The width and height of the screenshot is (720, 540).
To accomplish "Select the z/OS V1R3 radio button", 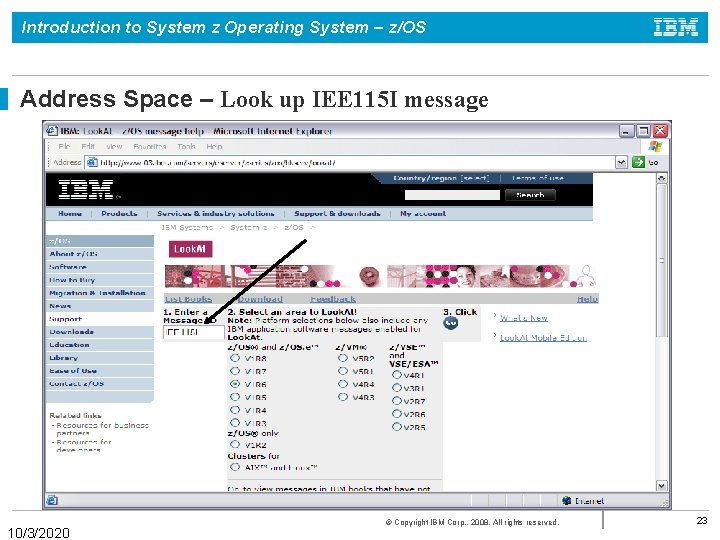I will (x=235, y=422).
